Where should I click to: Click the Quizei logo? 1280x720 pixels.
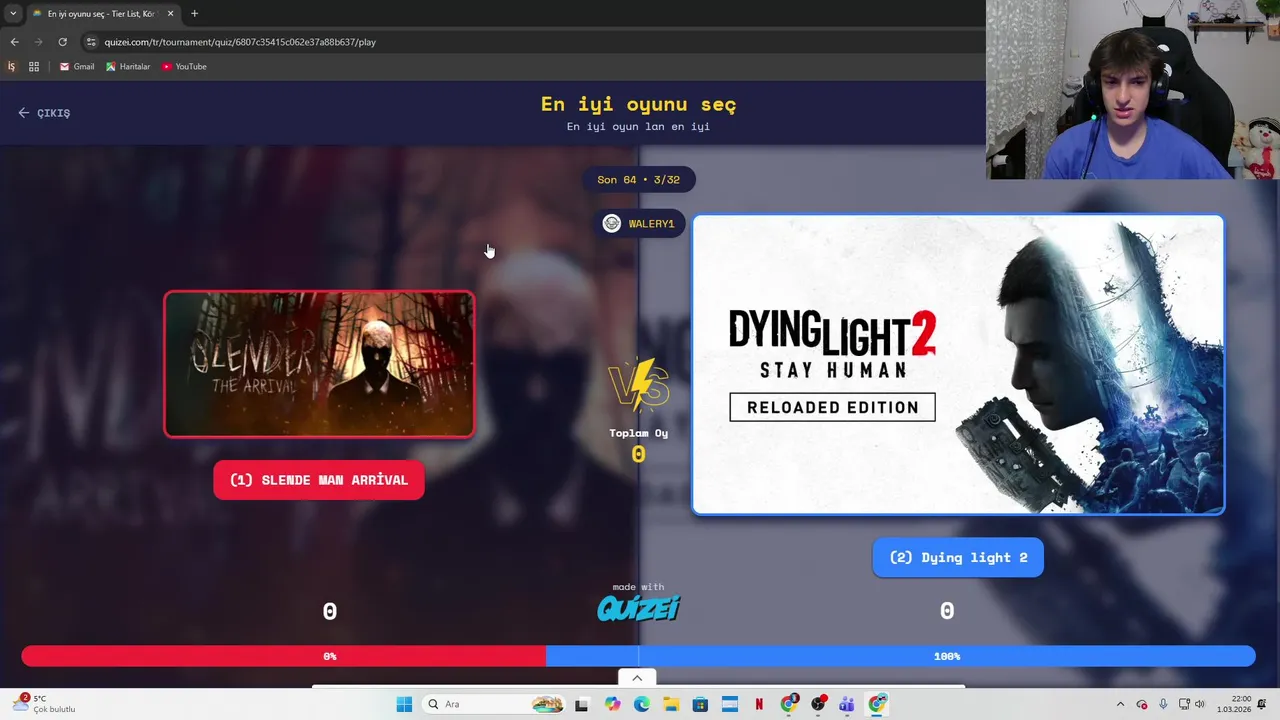point(638,607)
